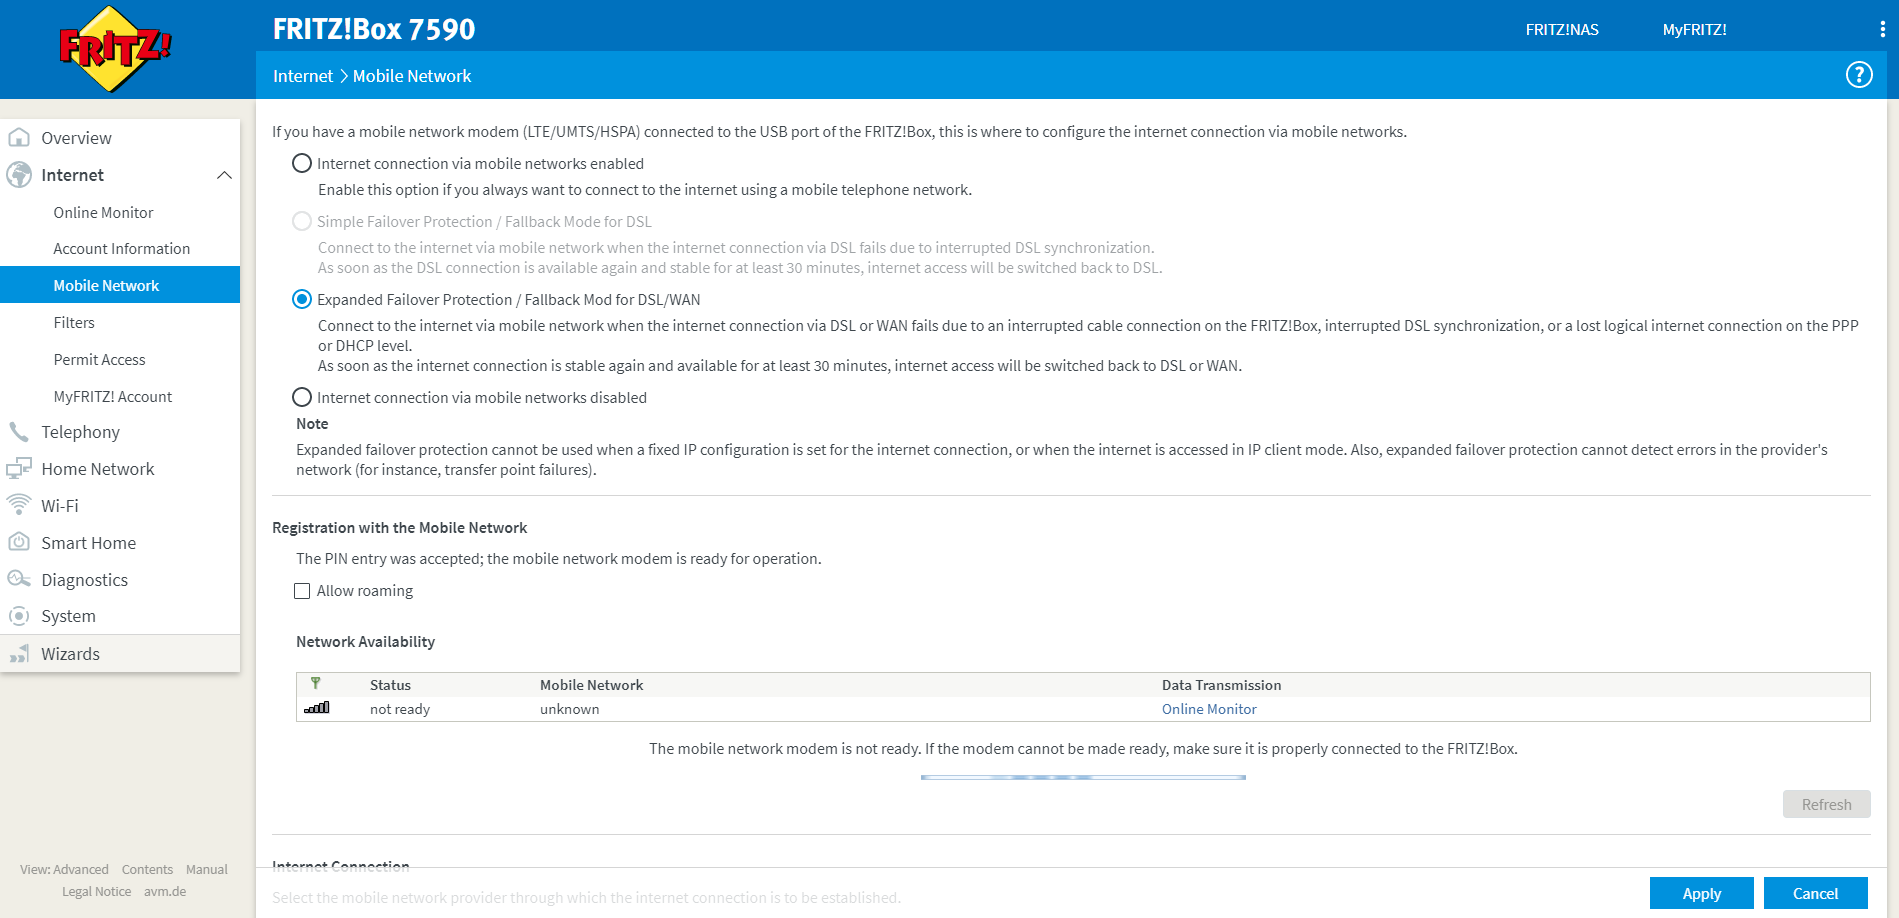
Task: Enable the Allow roaming checkbox
Action: point(302,591)
